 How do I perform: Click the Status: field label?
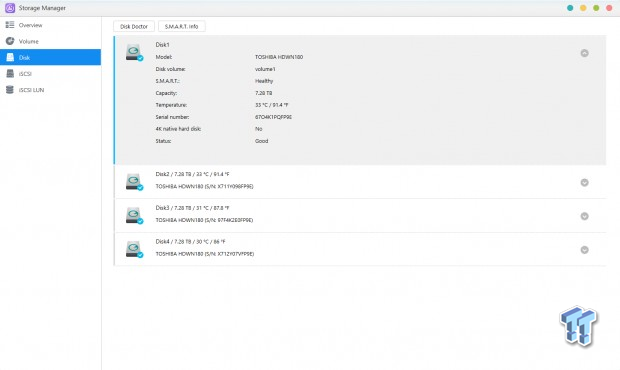(163, 141)
